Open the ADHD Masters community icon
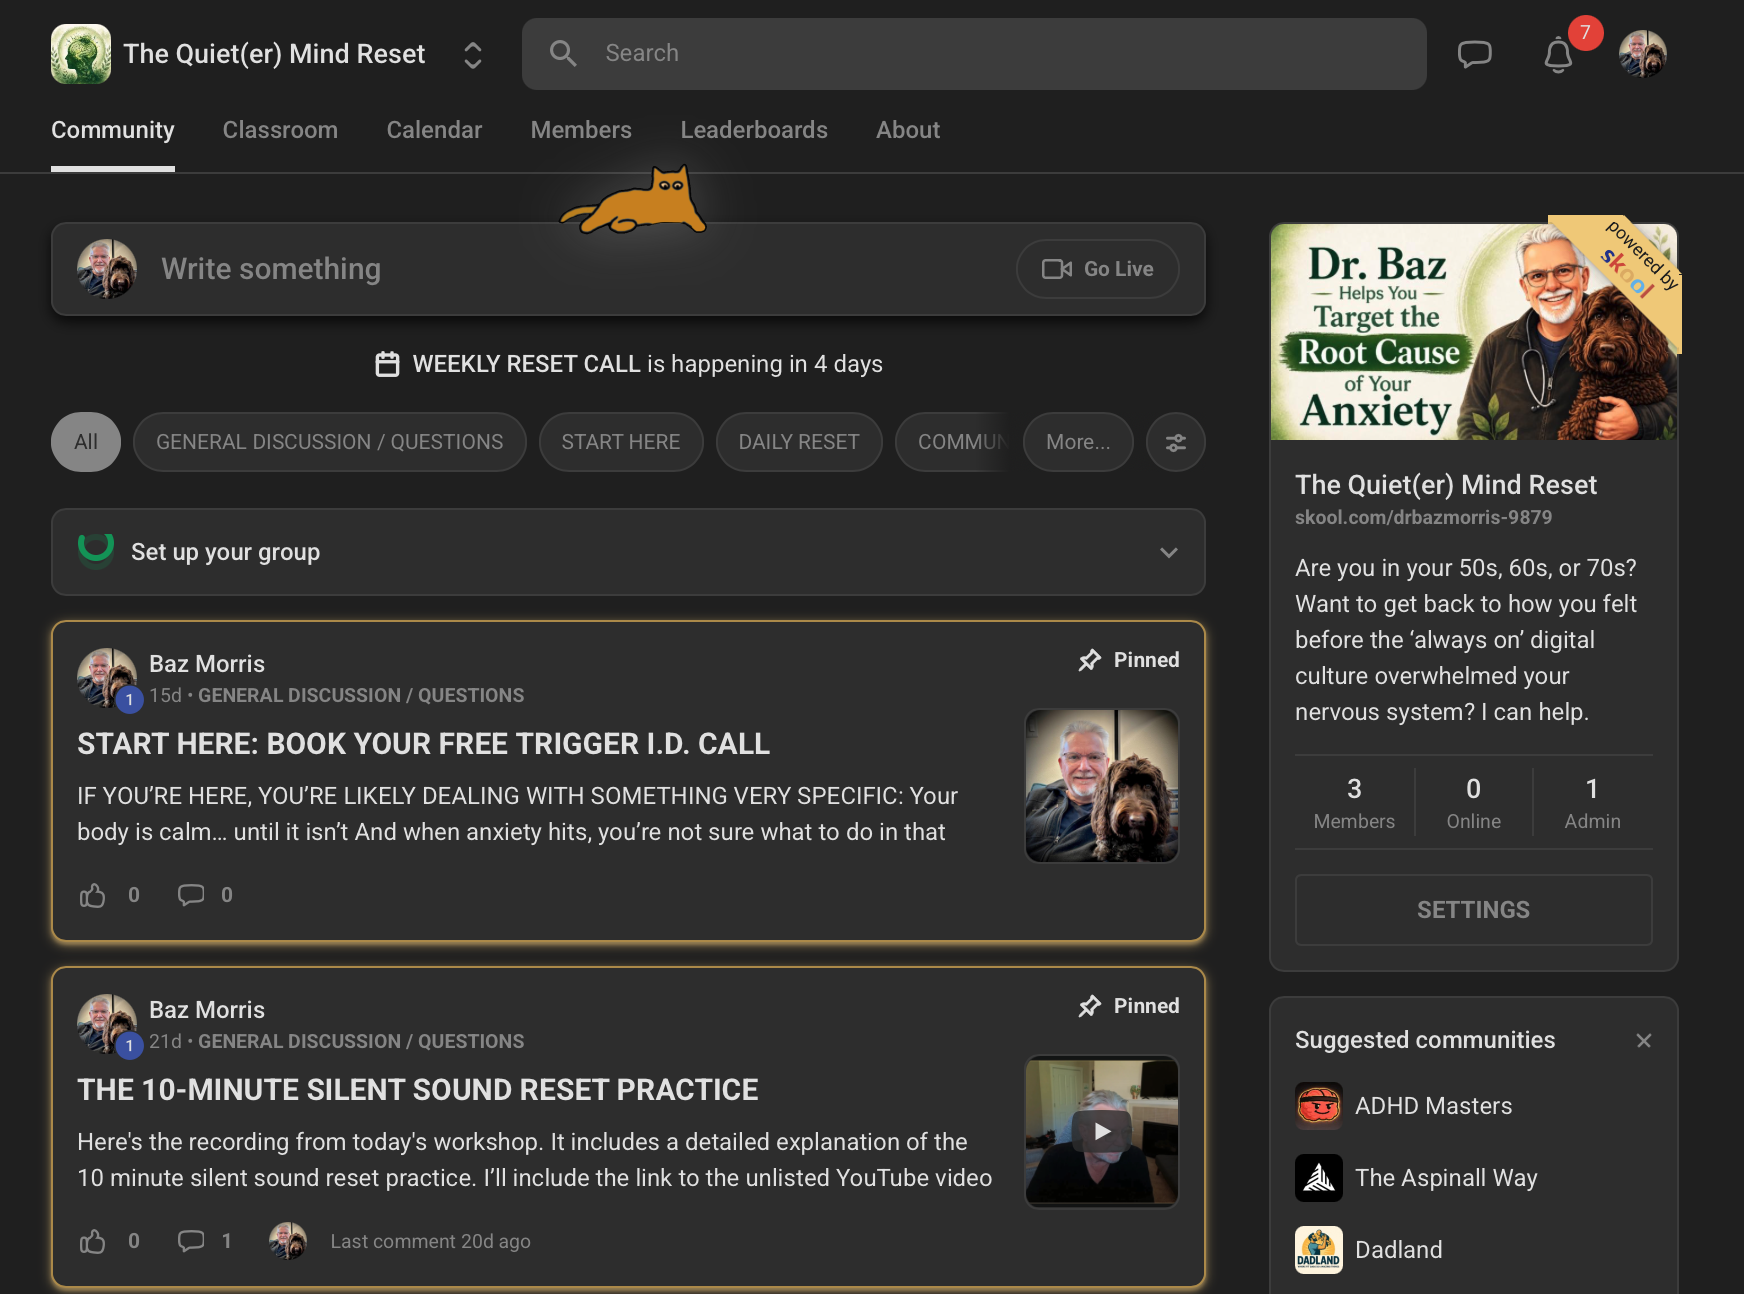Screen dimensions: 1744x1294 [x=1319, y=1106]
